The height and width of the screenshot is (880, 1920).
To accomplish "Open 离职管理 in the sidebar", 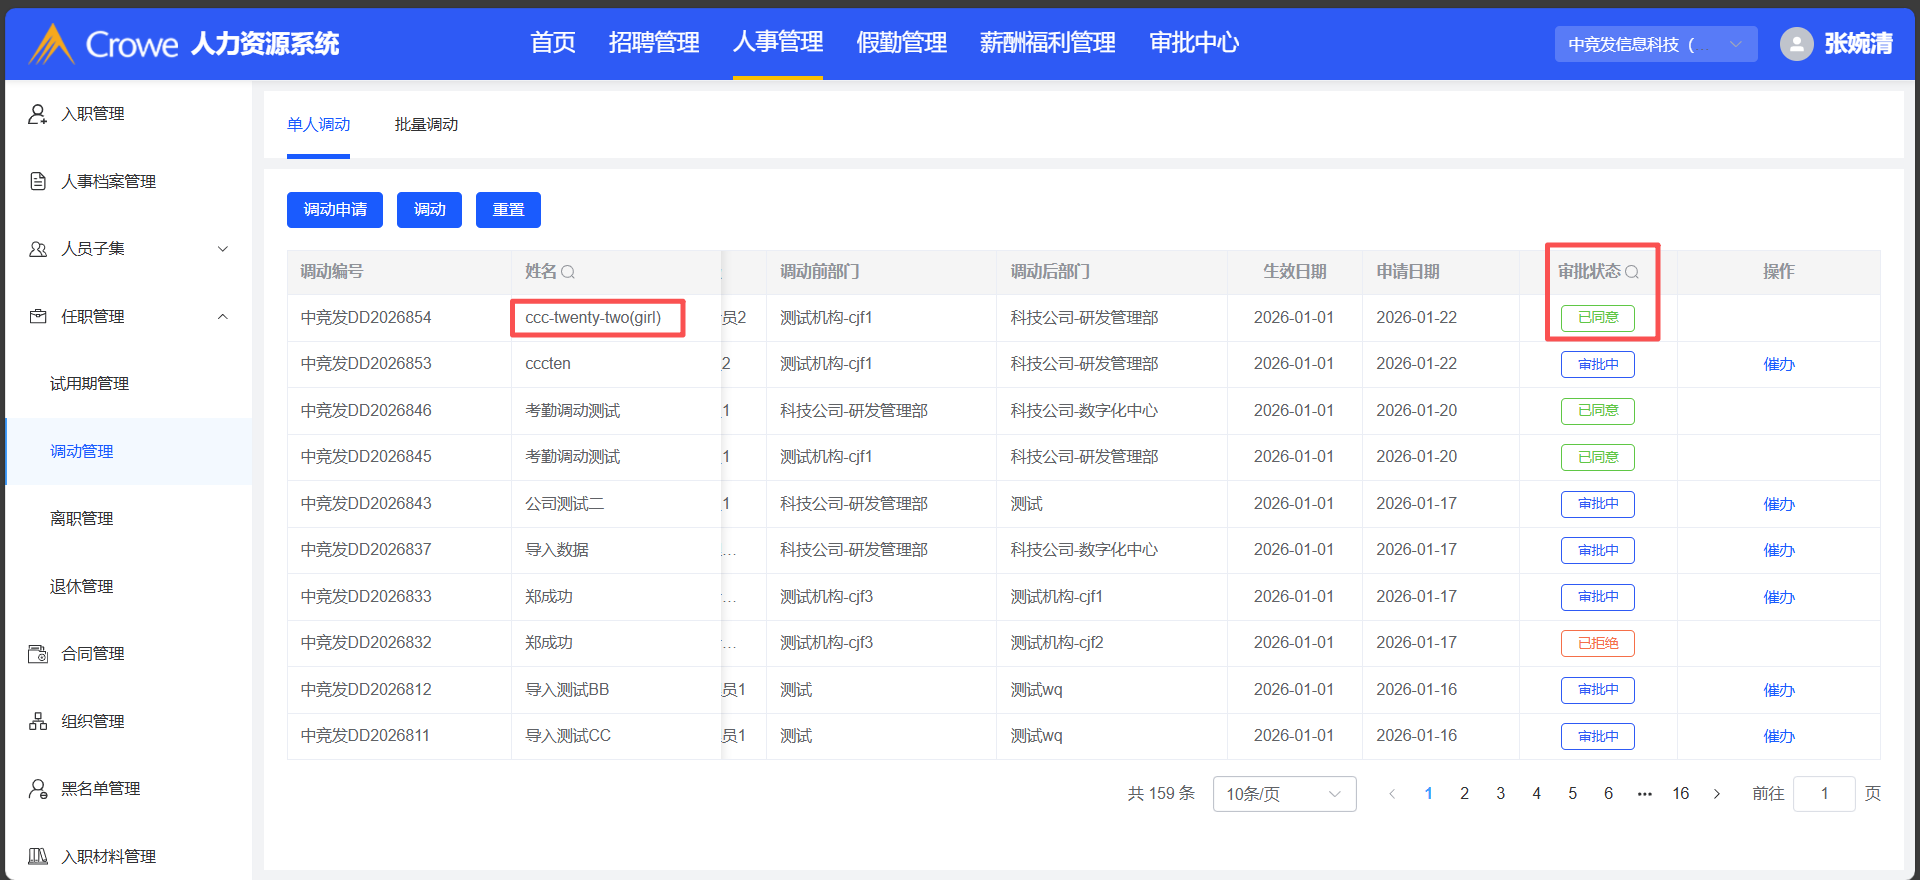I will (x=82, y=519).
